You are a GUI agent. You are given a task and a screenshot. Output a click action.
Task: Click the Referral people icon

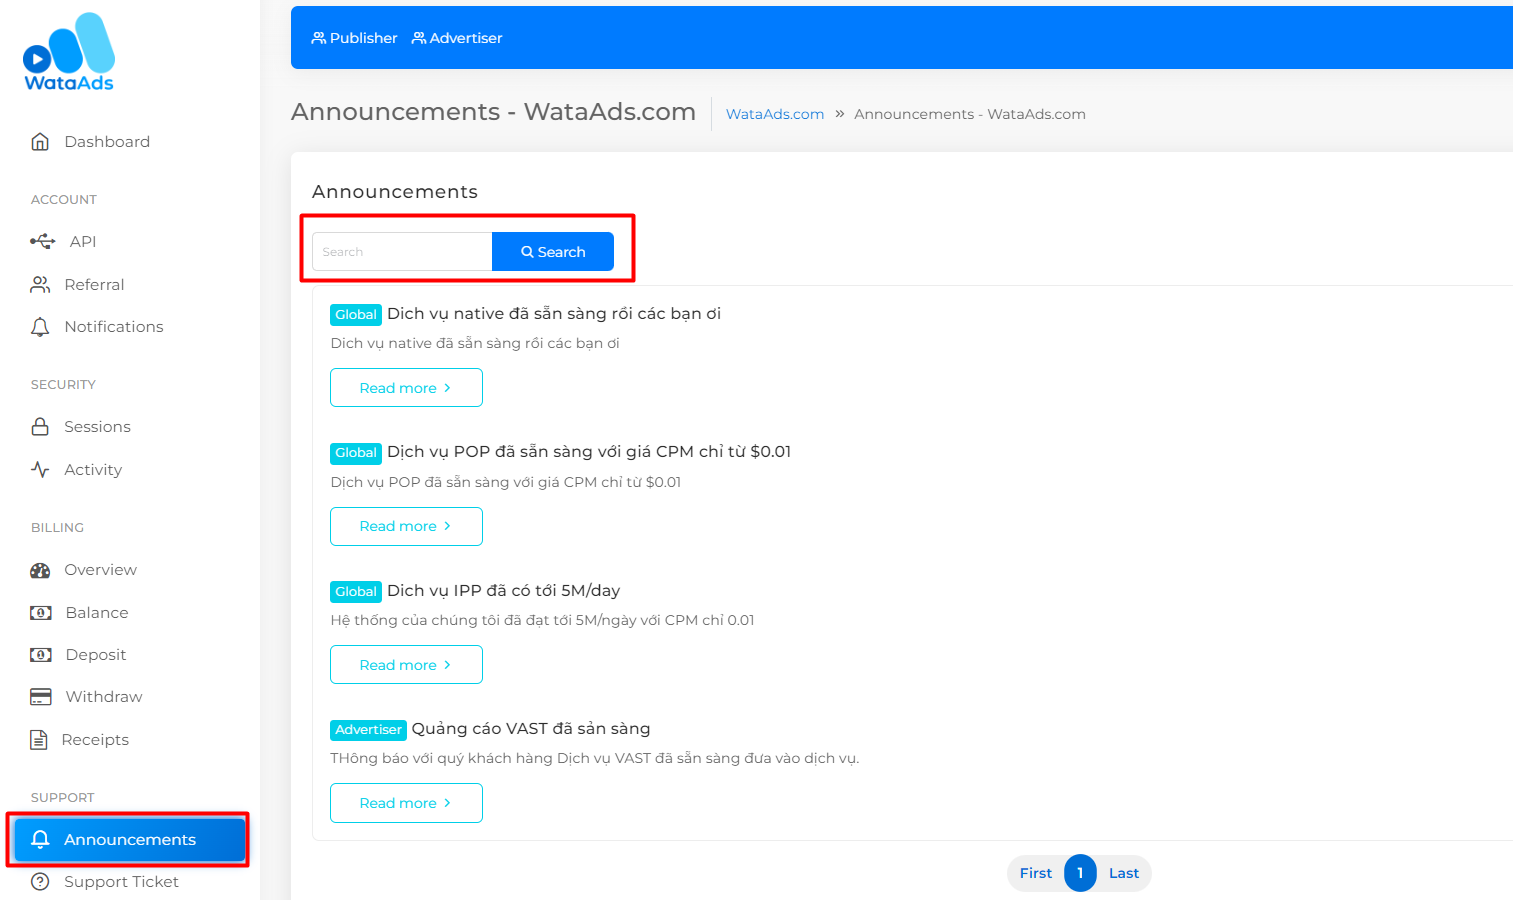(x=40, y=285)
